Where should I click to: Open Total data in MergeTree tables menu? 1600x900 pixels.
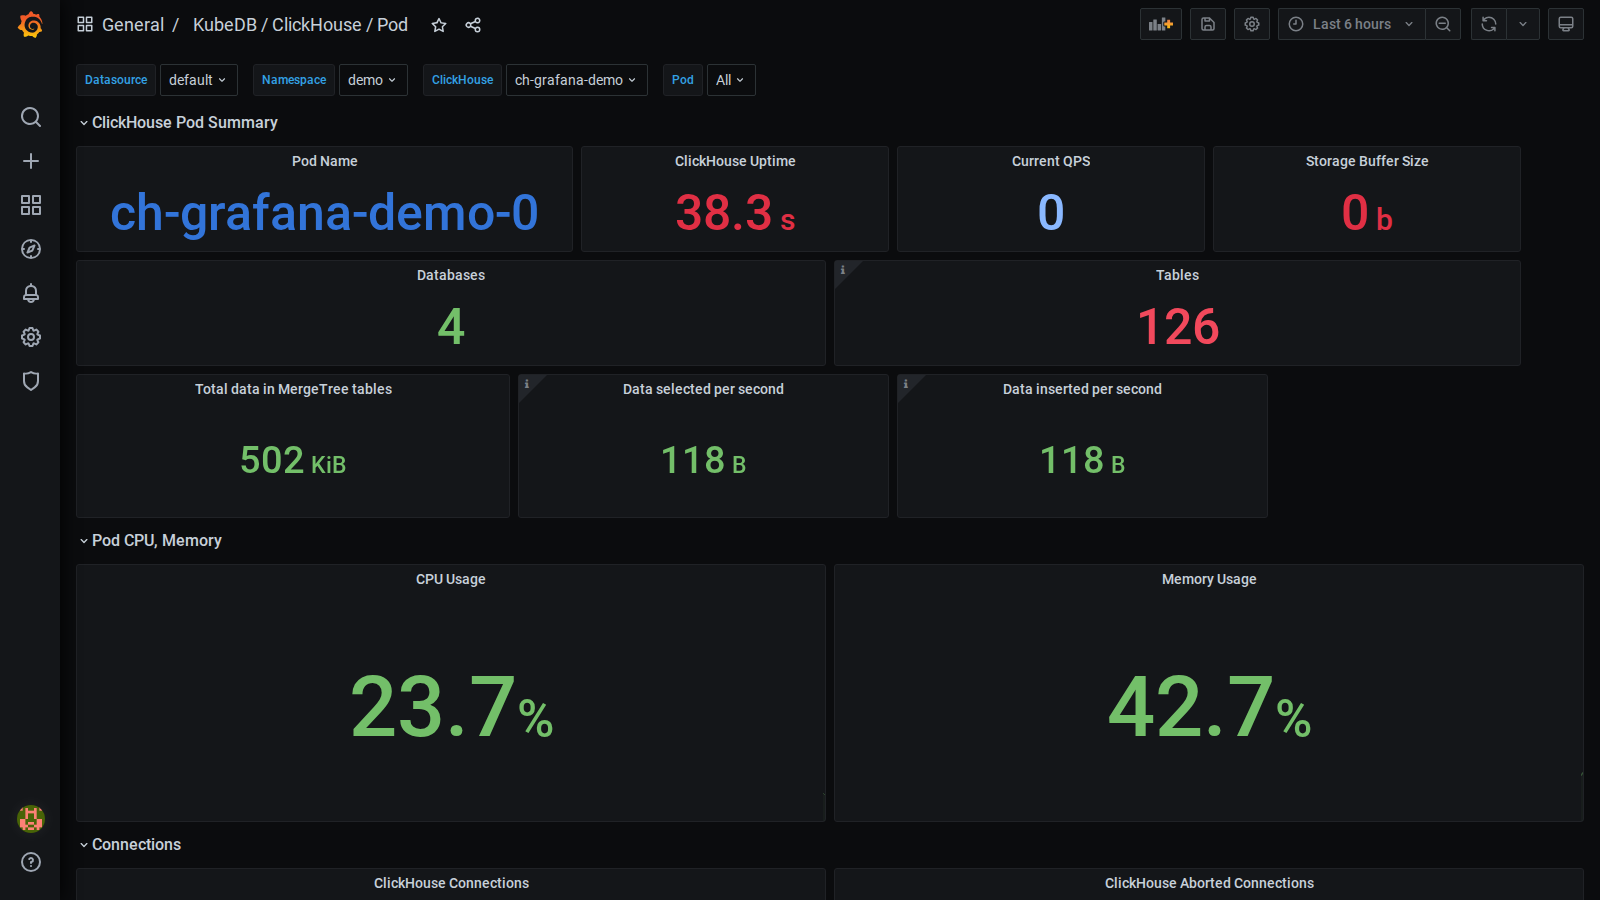293,389
